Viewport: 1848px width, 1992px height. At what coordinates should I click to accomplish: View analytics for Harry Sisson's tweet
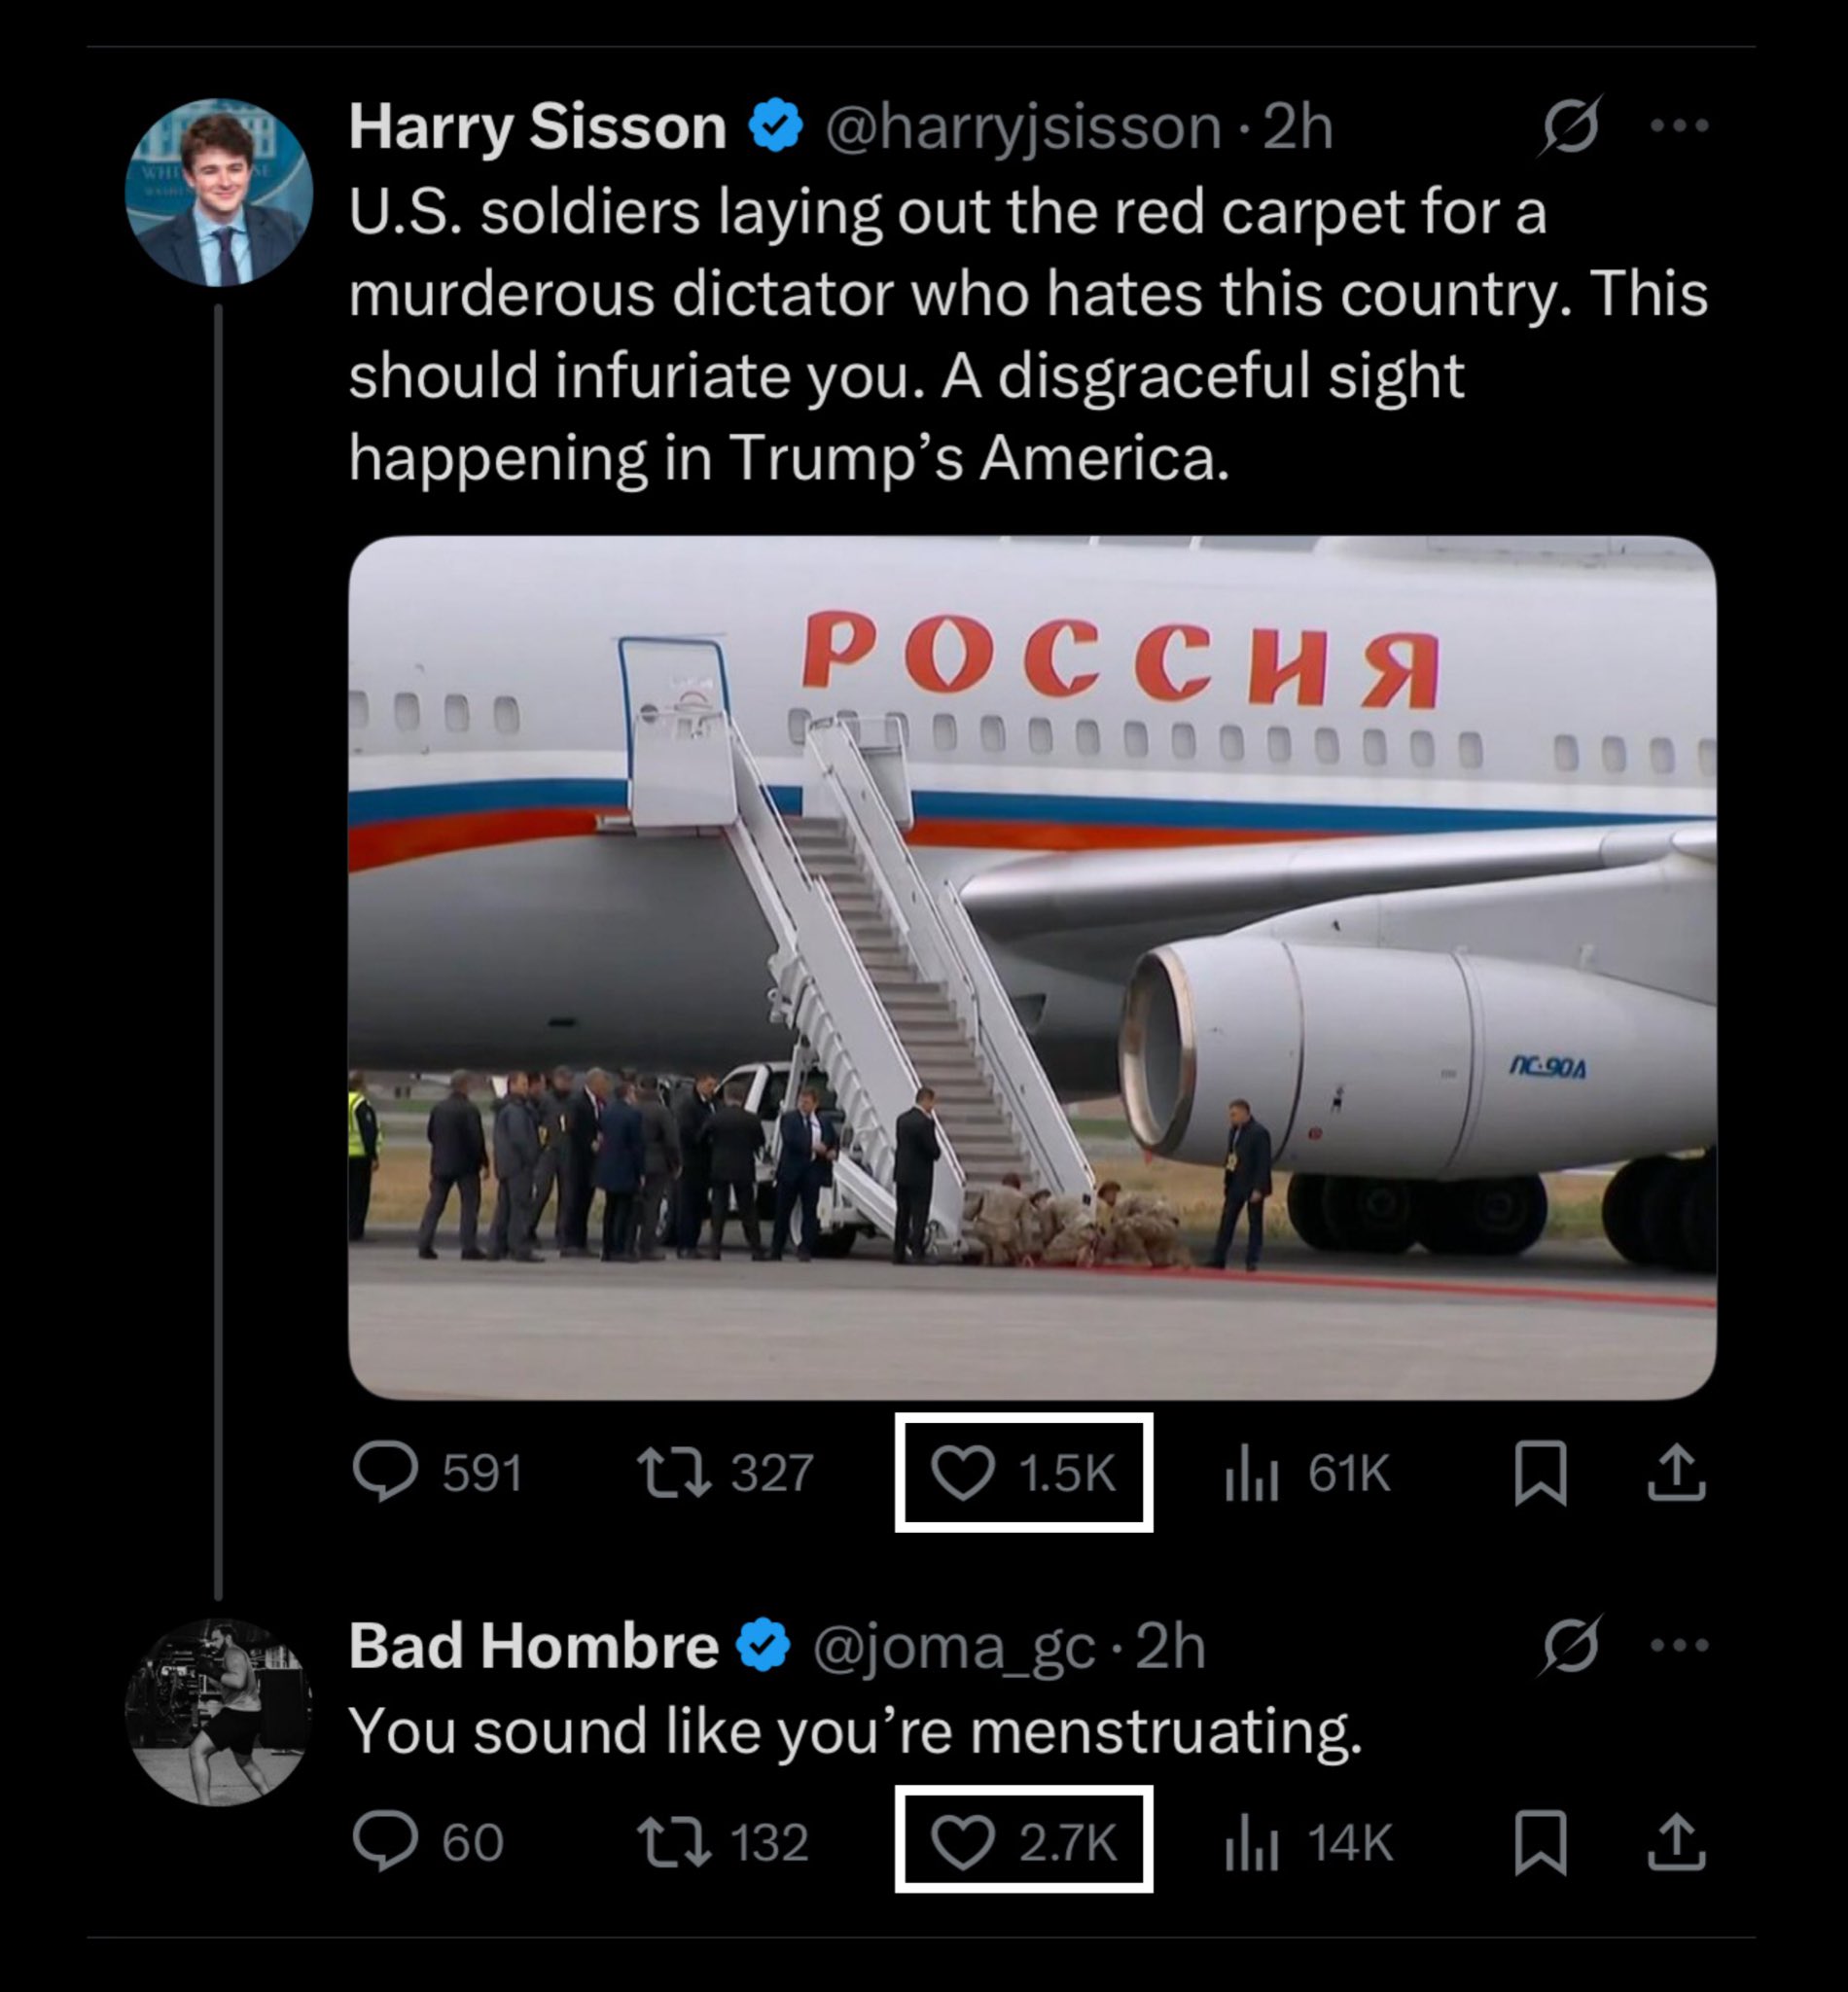(1251, 1474)
